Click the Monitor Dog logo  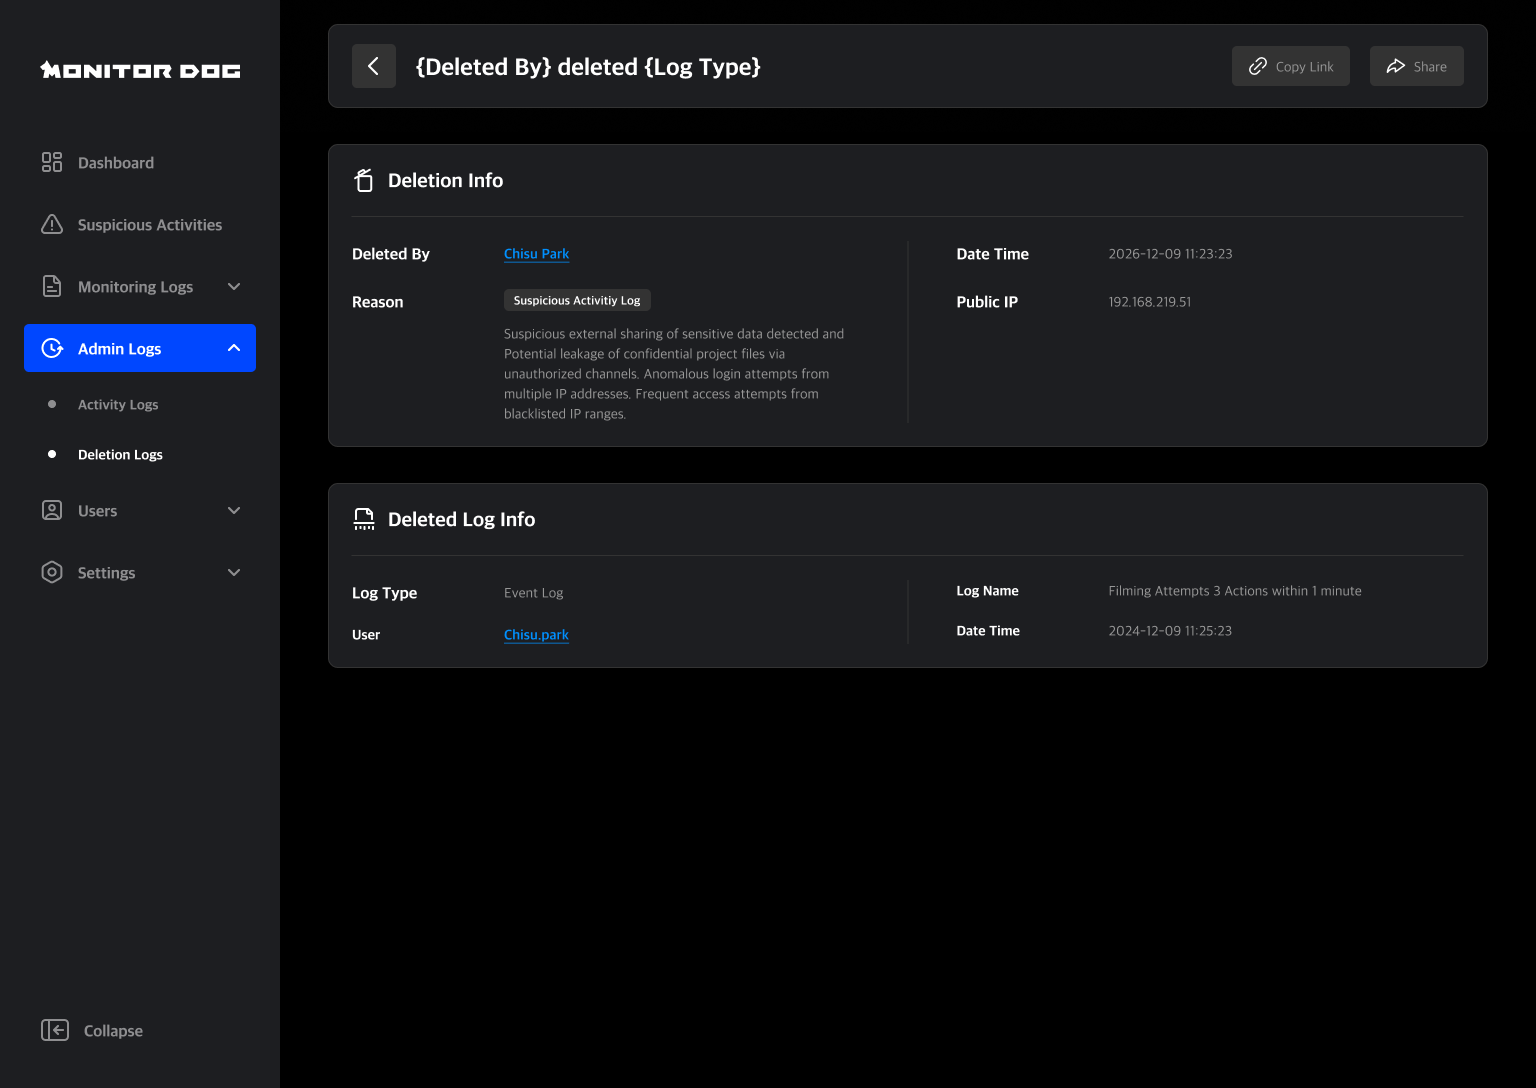(139, 69)
